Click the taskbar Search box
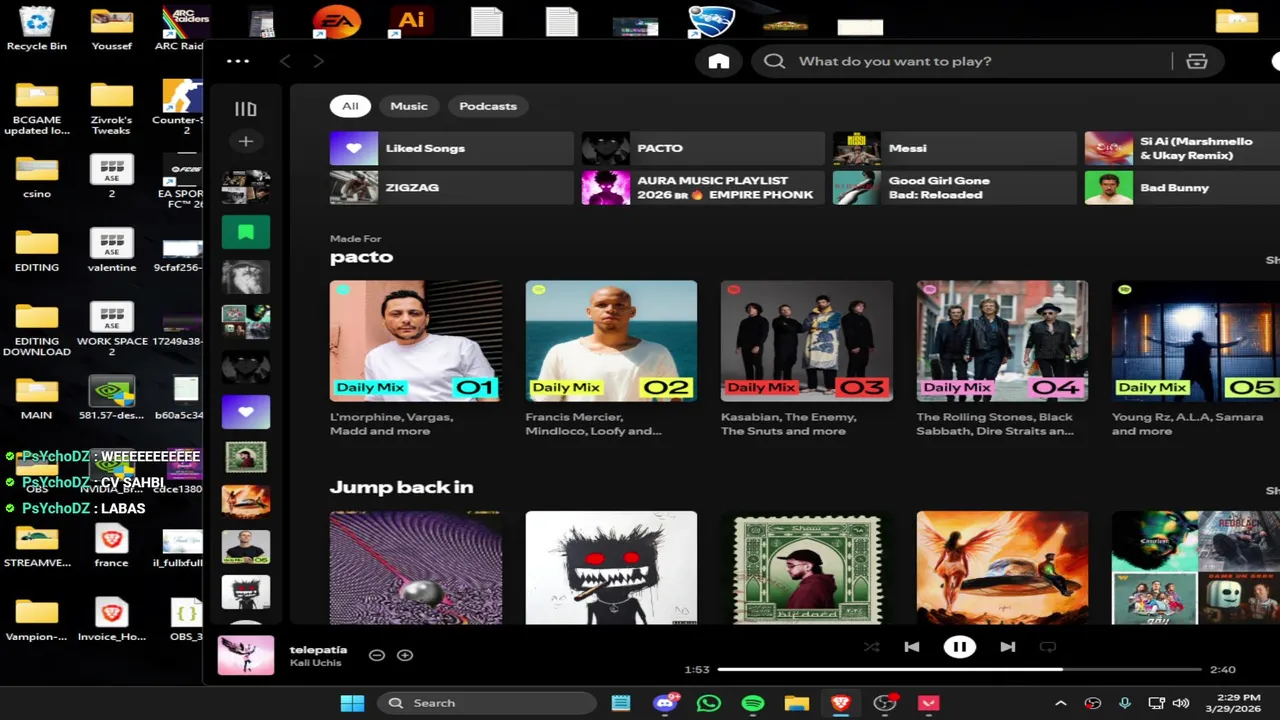Screen dimensions: 1280x720 pos(487,703)
